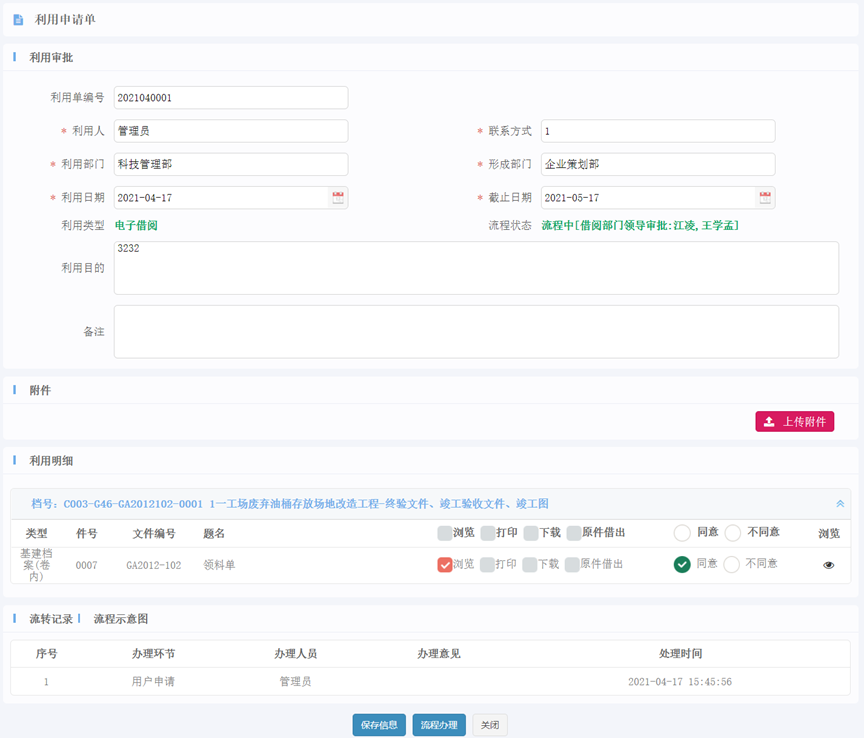The image size is (864, 738).
Task: Click the 利用目的 text area
Action: pos(476,268)
